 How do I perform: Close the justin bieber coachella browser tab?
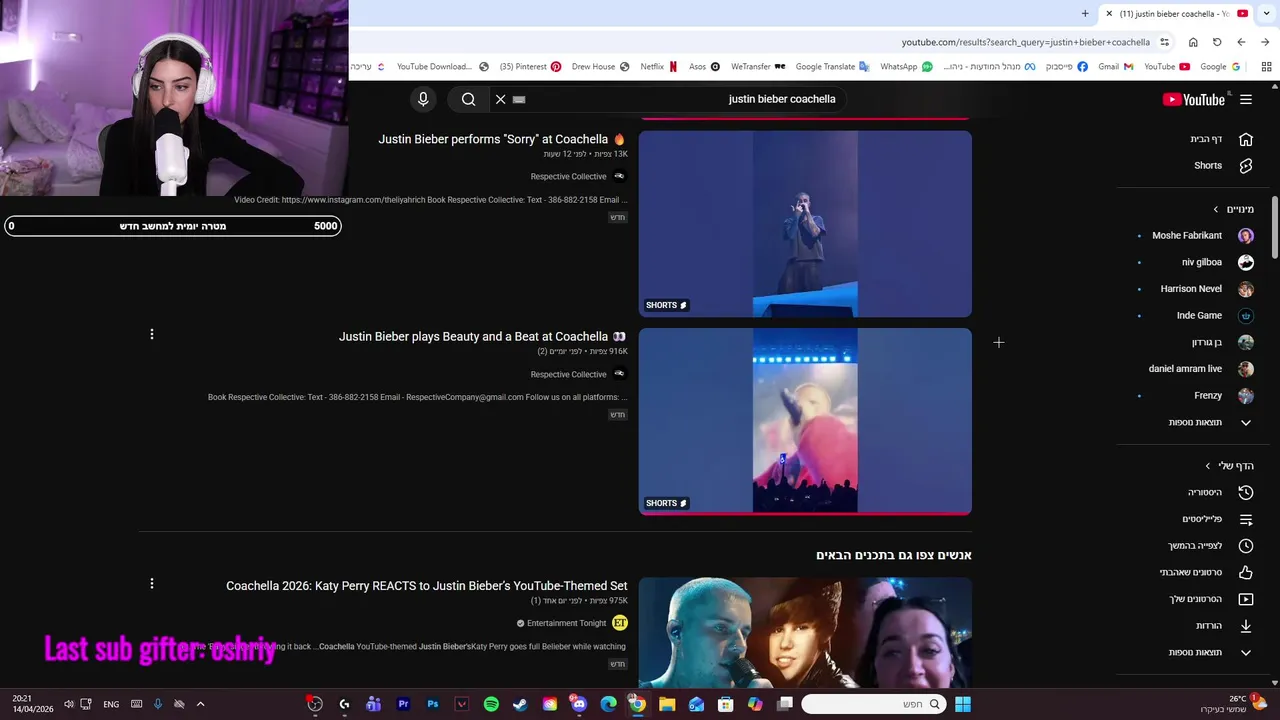(1108, 14)
